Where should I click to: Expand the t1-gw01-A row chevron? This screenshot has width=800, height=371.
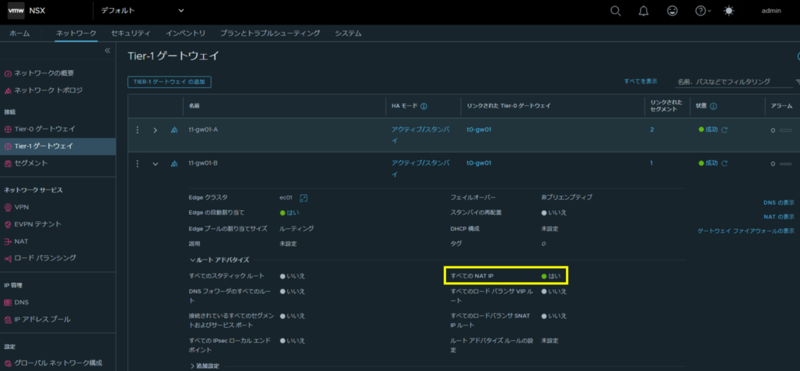tap(155, 130)
